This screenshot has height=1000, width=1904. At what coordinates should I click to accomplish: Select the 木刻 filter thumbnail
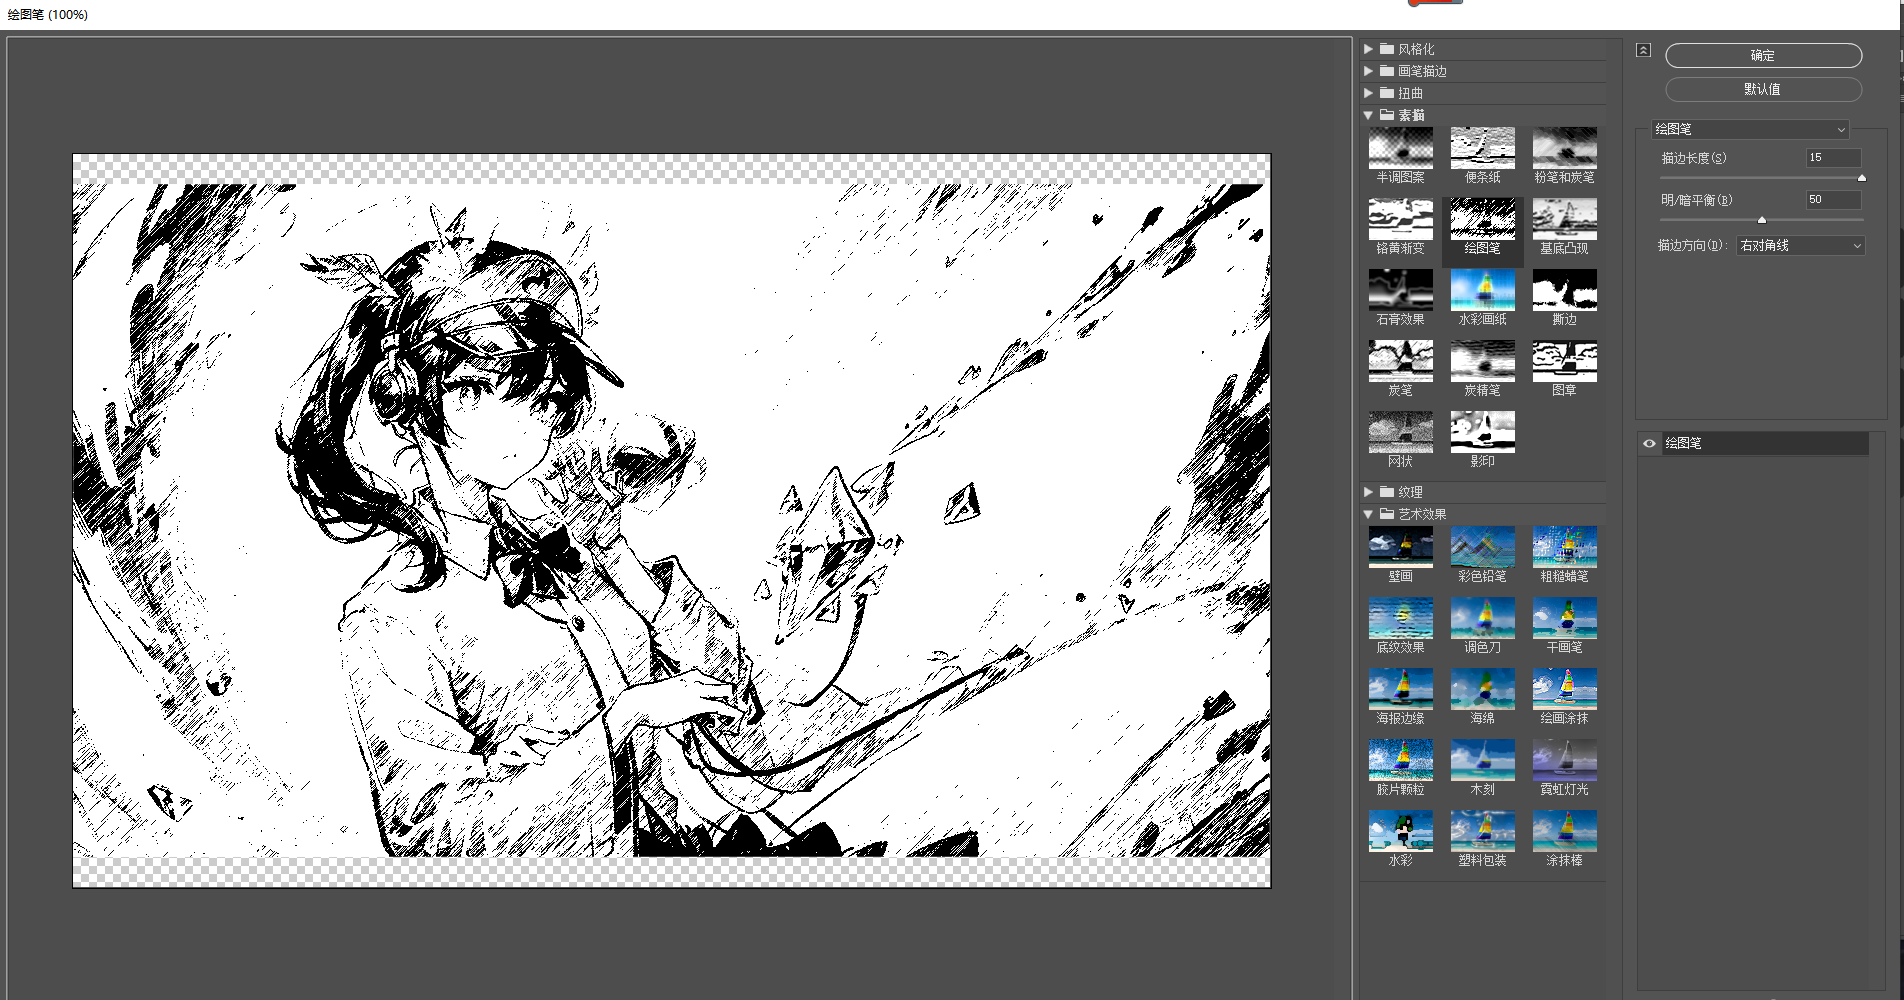point(1482,760)
